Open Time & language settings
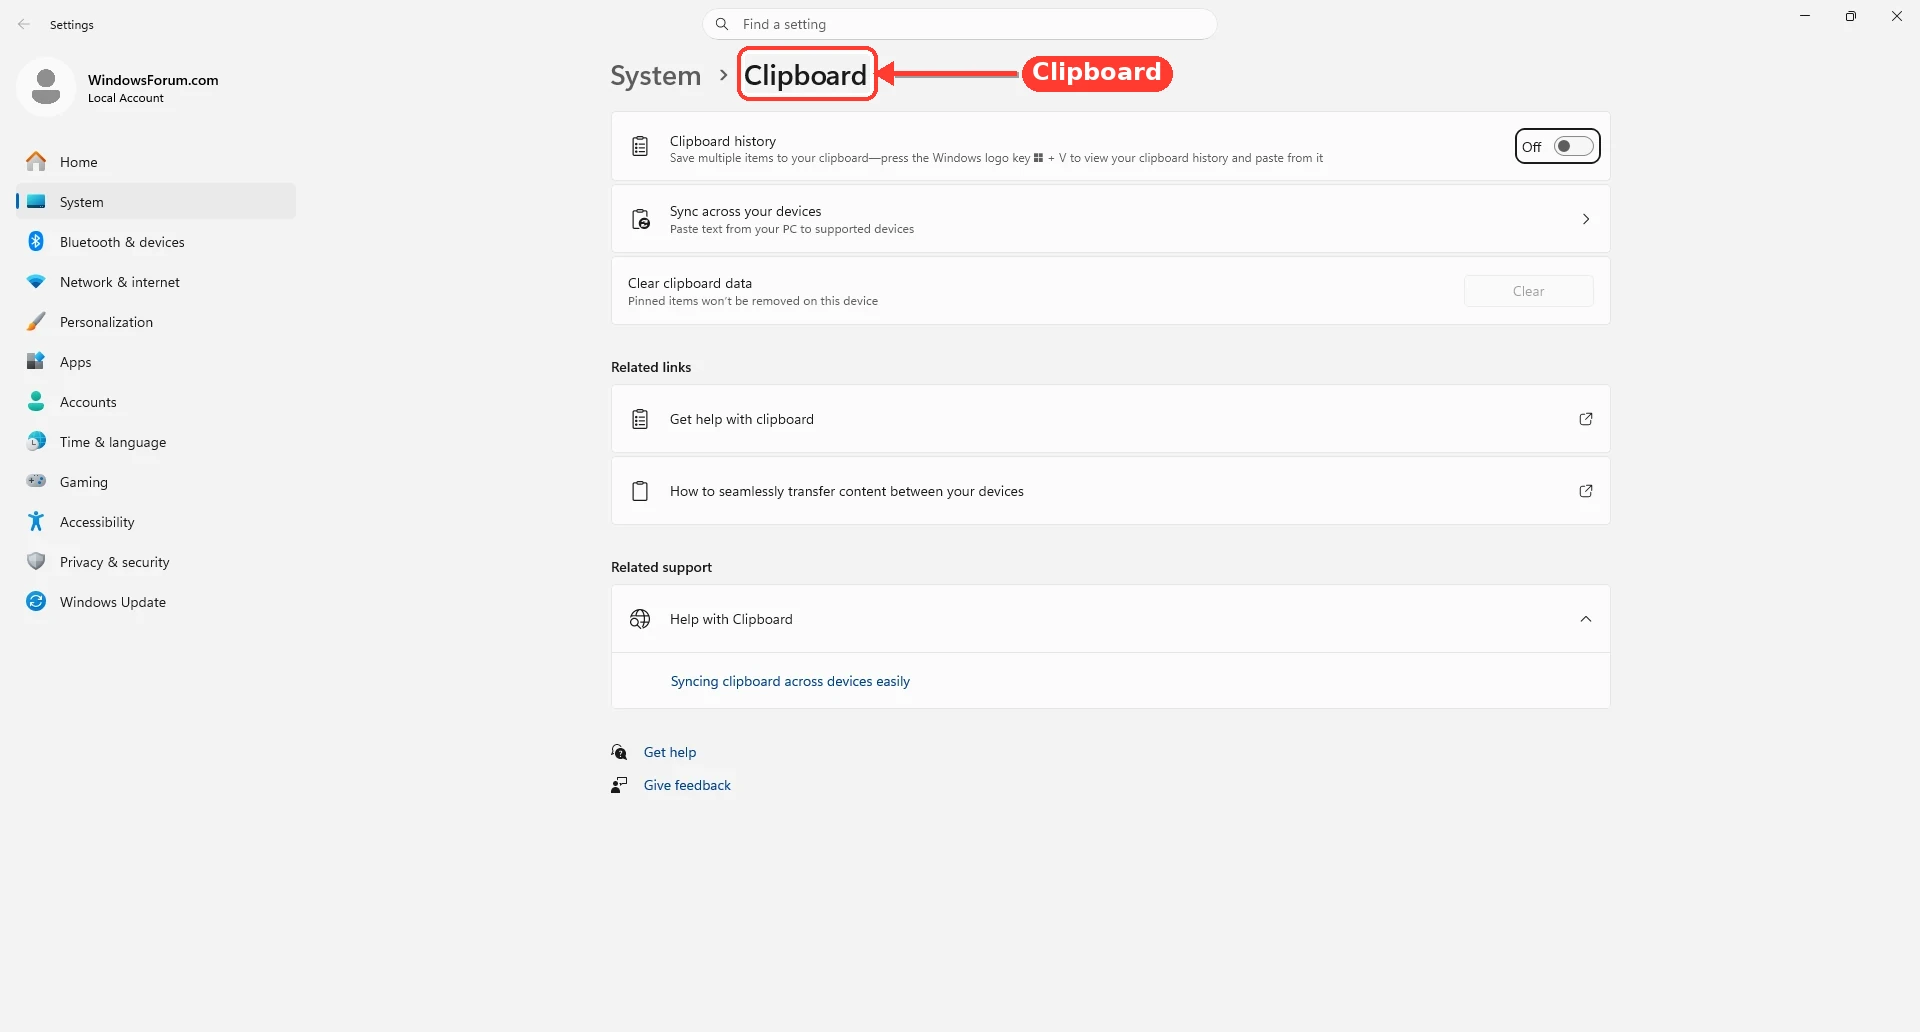Viewport: 1920px width, 1032px height. pos(156,441)
